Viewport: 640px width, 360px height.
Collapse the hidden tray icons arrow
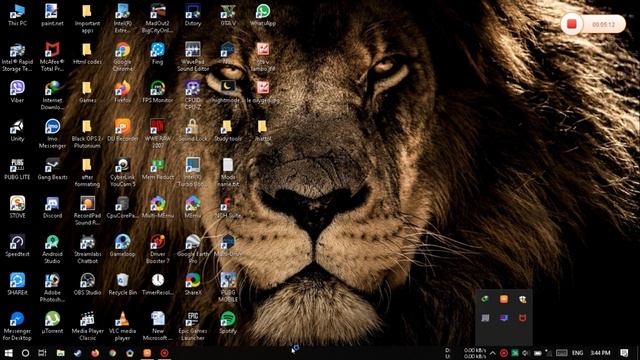coord(493,353)
